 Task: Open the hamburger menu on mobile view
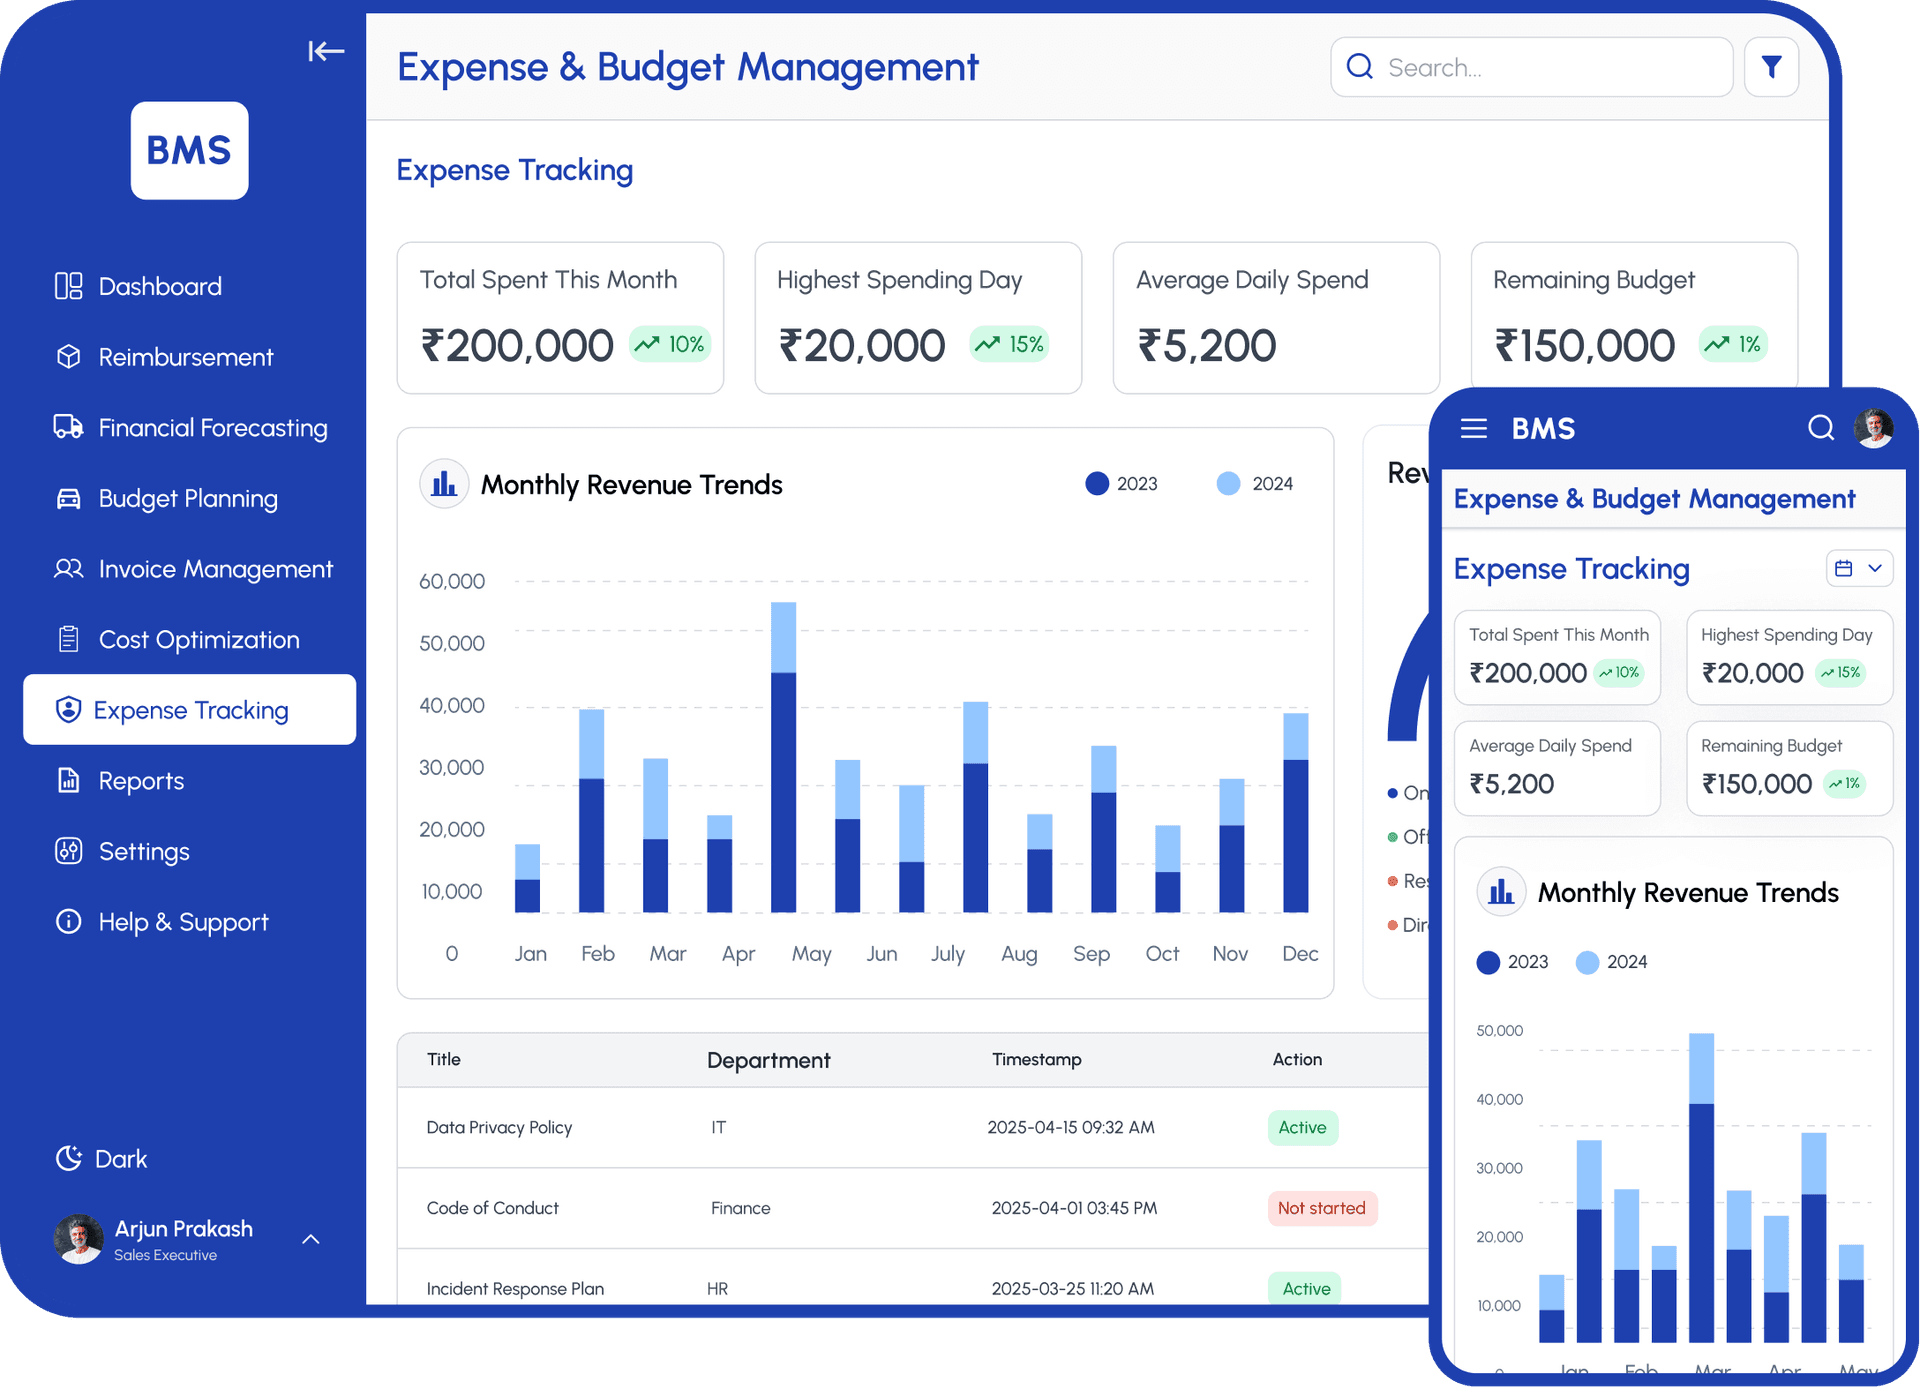point(1473,428)
